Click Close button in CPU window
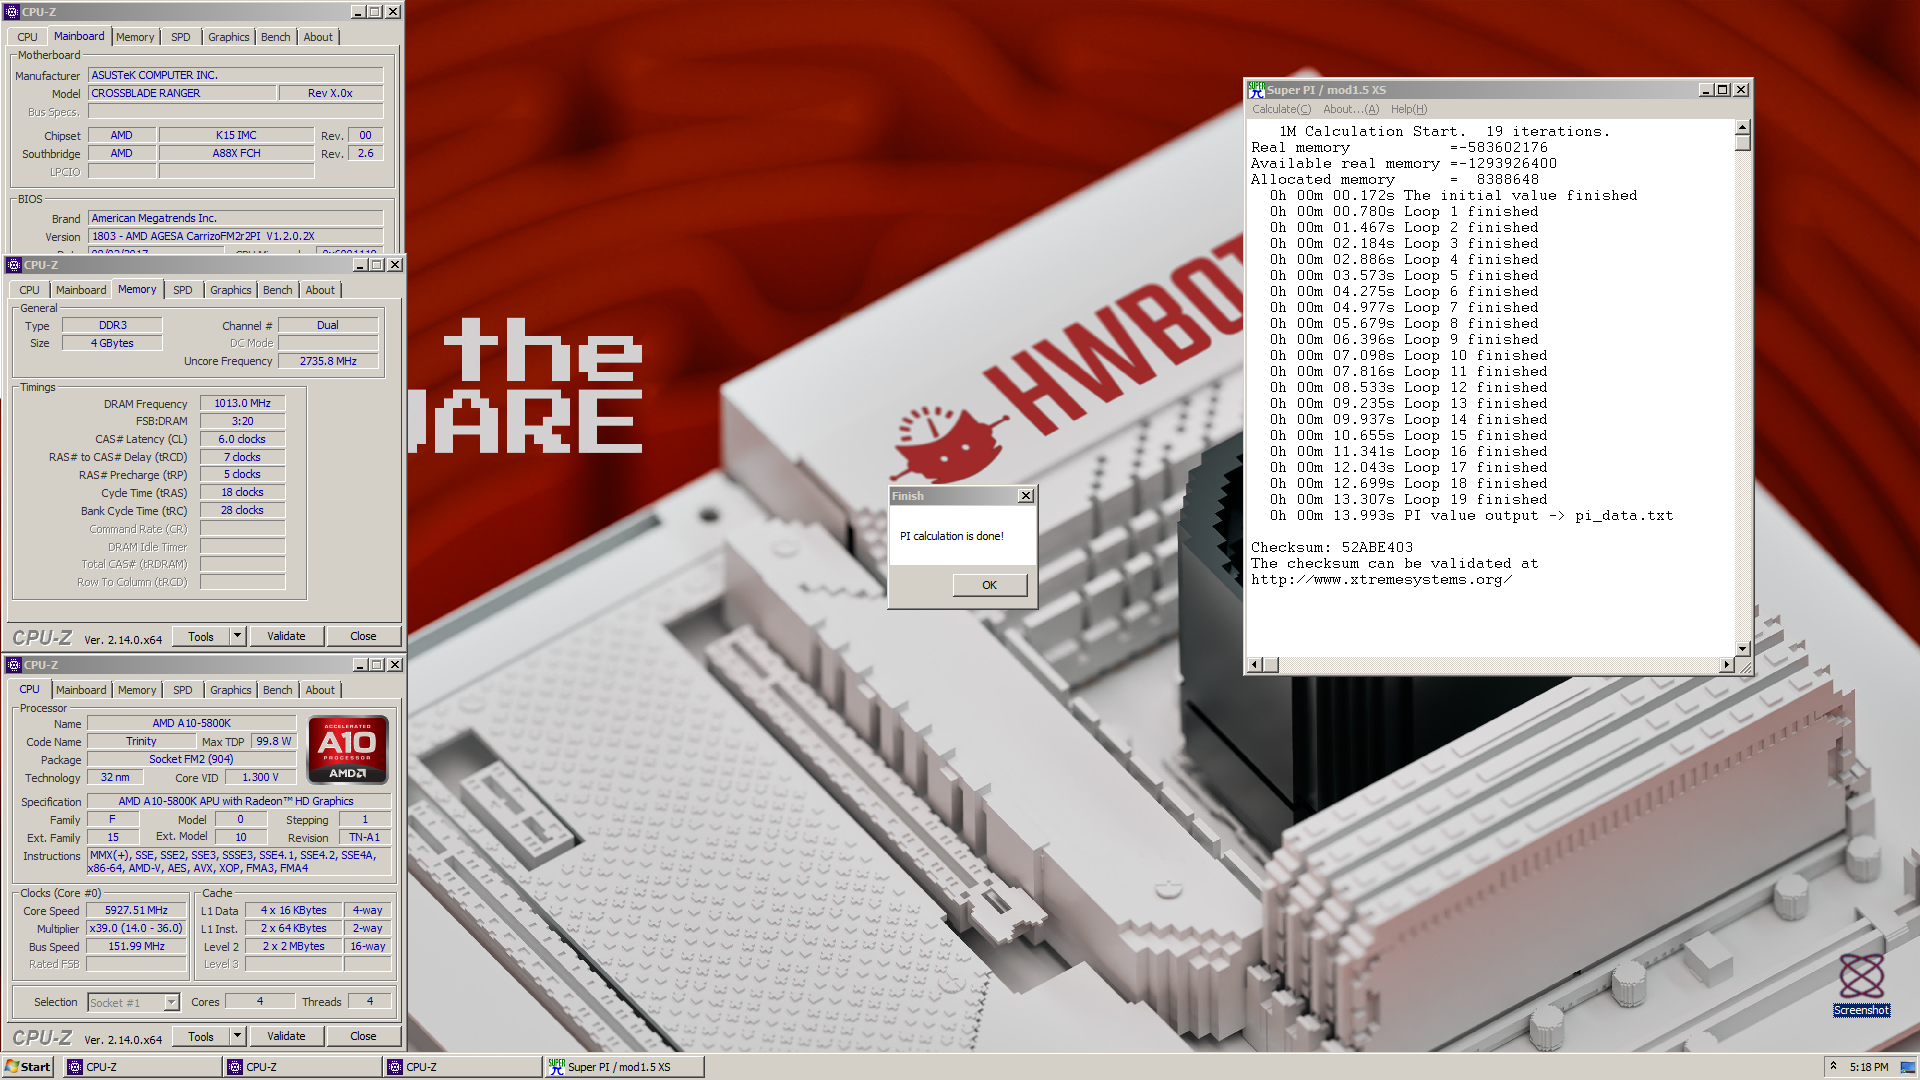1920x1080 pixels. tap(363, 1036)
